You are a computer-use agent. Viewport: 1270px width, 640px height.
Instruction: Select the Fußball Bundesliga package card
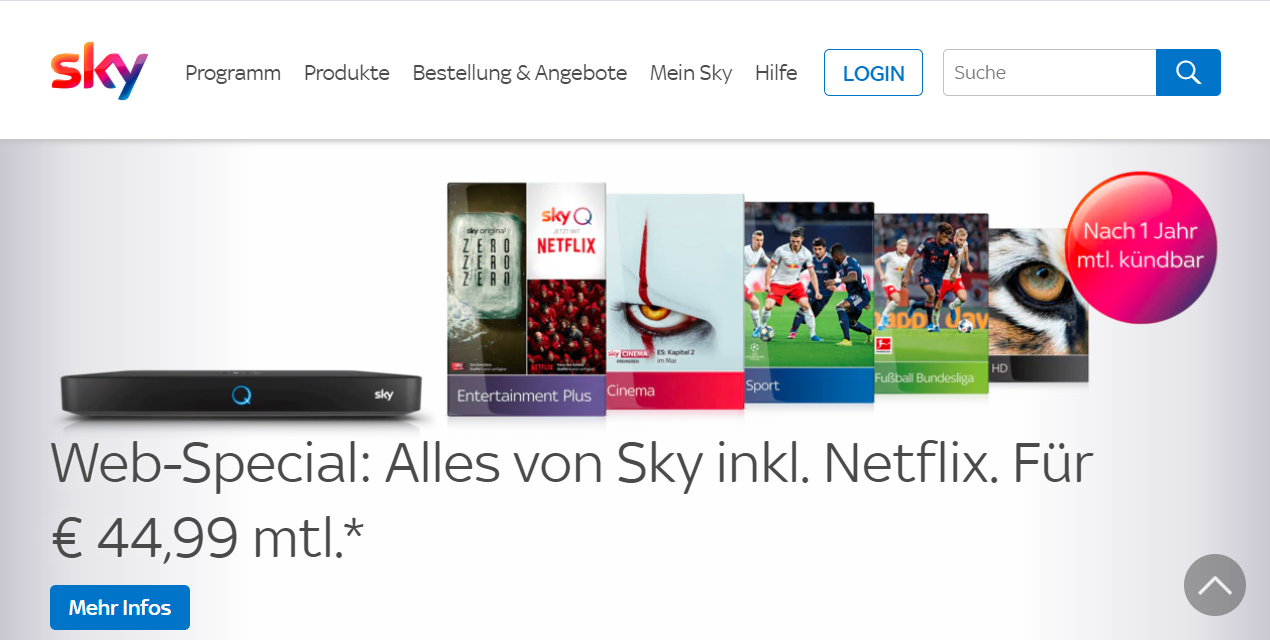tap(931, 303)
